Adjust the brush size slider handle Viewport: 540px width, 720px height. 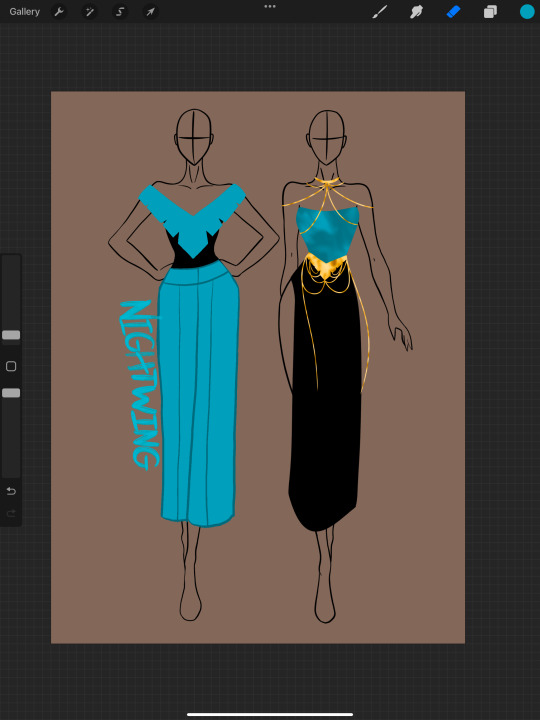click(11, 335)
